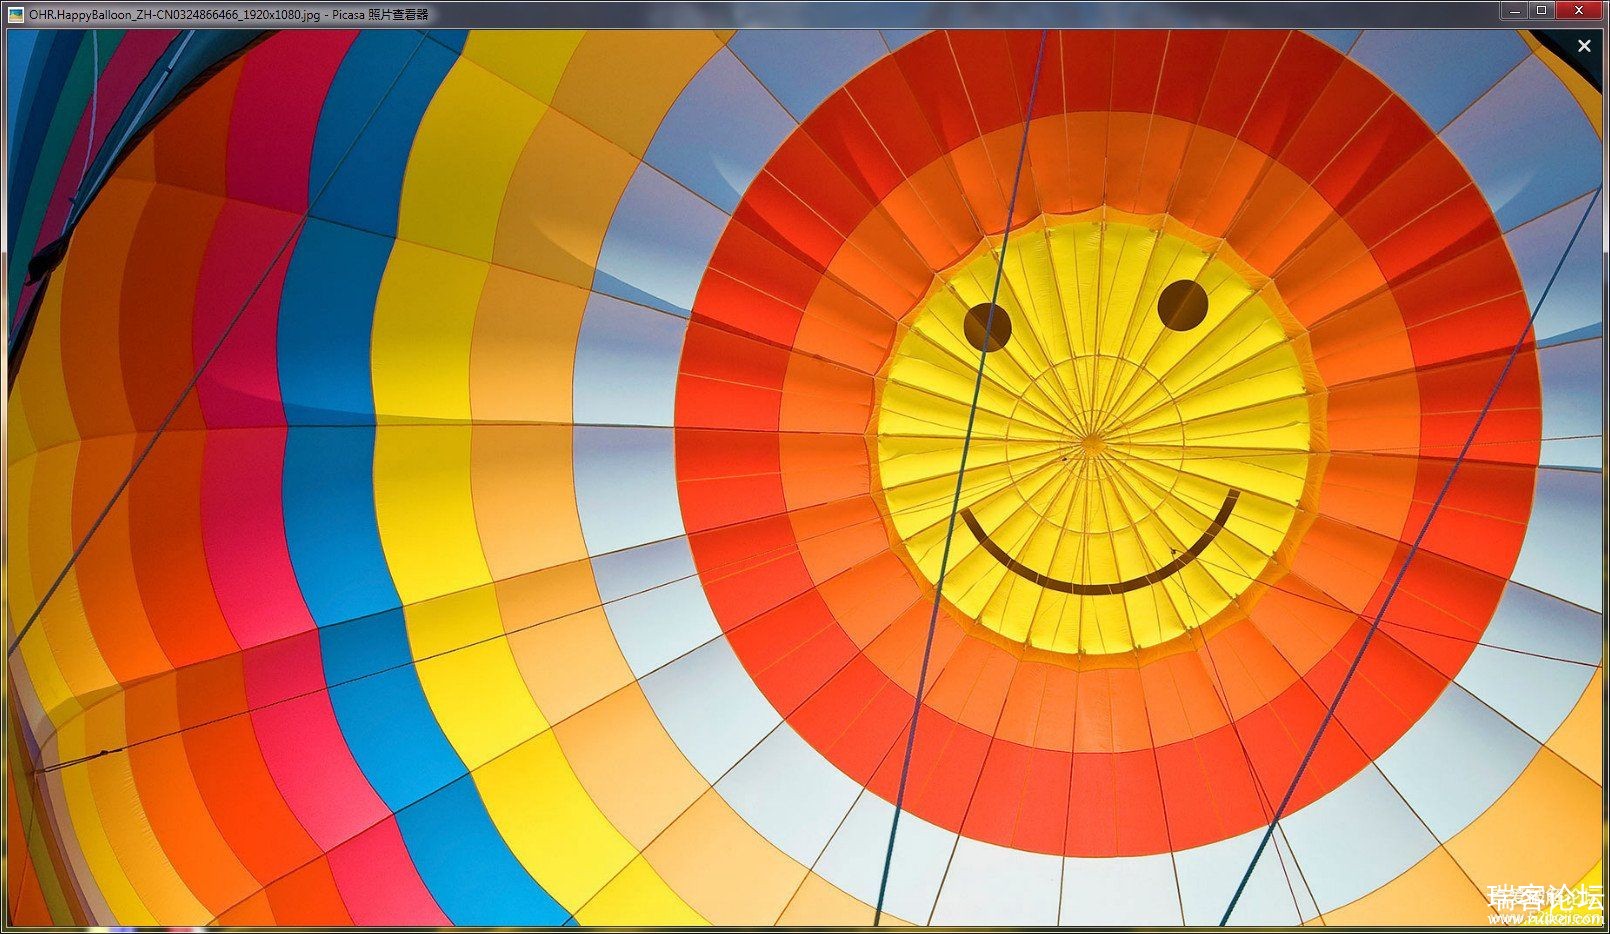Click the balloon photo in the viewer

click(804, 478)
